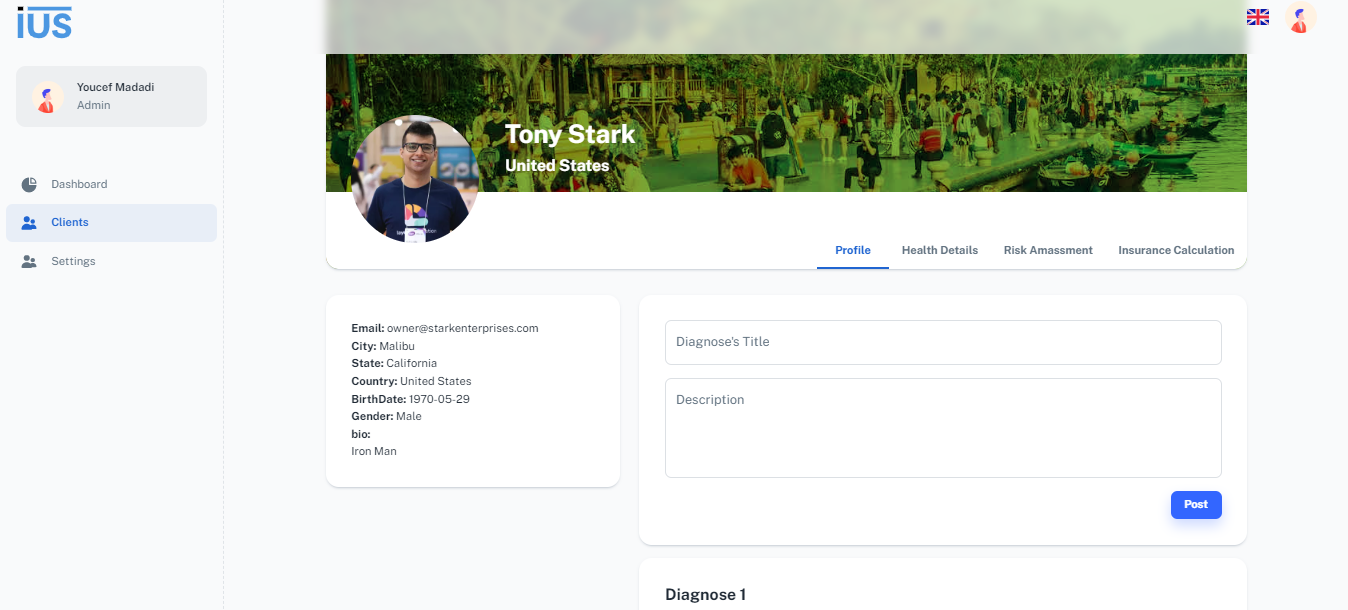Click the Diagnose 1 heading
The height and width of the screenshot is (610, 1348).
click(705, 595)
